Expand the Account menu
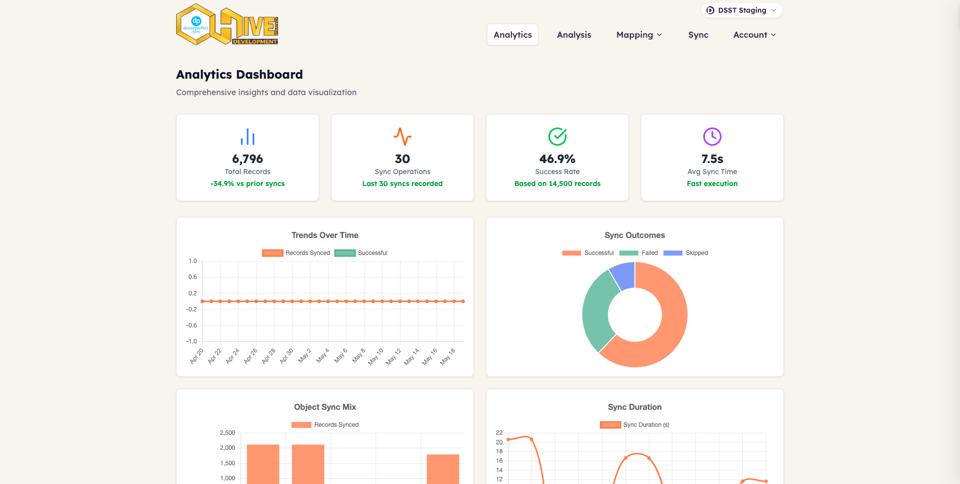The width and height of the screenshot is (960, 484). 754,35
